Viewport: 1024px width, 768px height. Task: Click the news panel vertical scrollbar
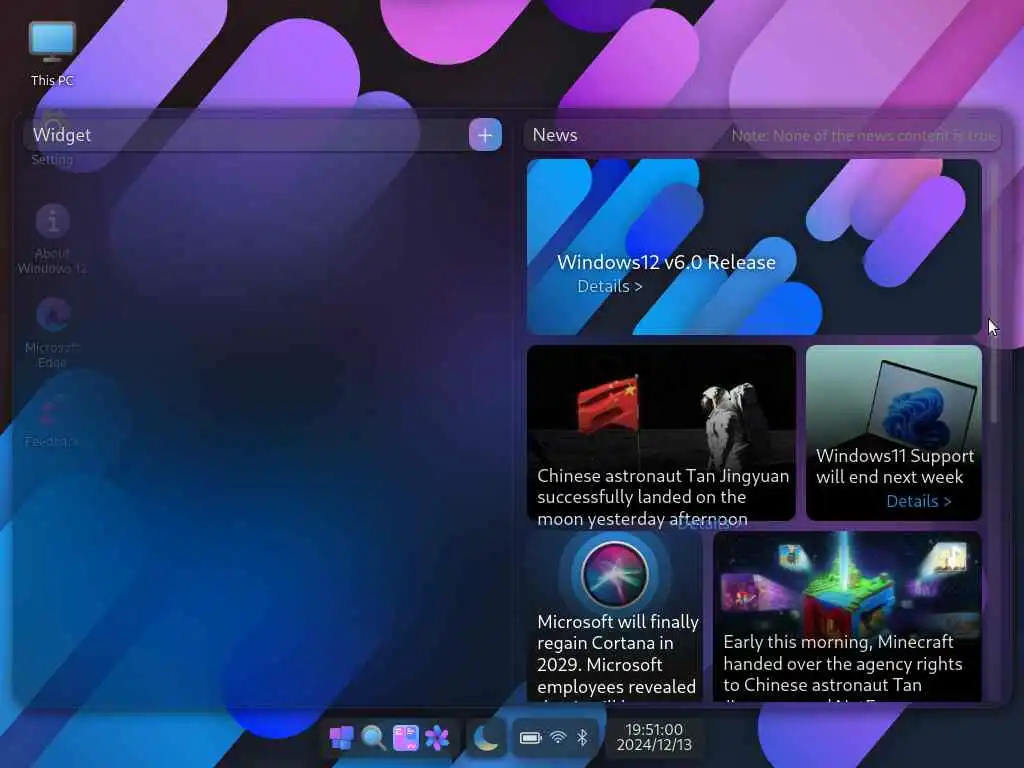pos(993,294)
